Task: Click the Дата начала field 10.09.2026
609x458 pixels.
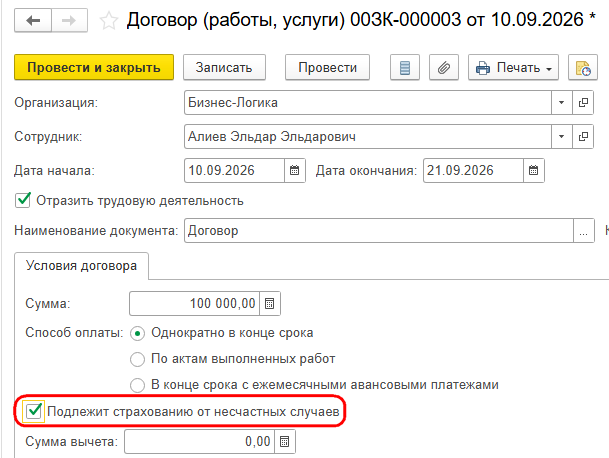Action: click(x=234, y=170)
